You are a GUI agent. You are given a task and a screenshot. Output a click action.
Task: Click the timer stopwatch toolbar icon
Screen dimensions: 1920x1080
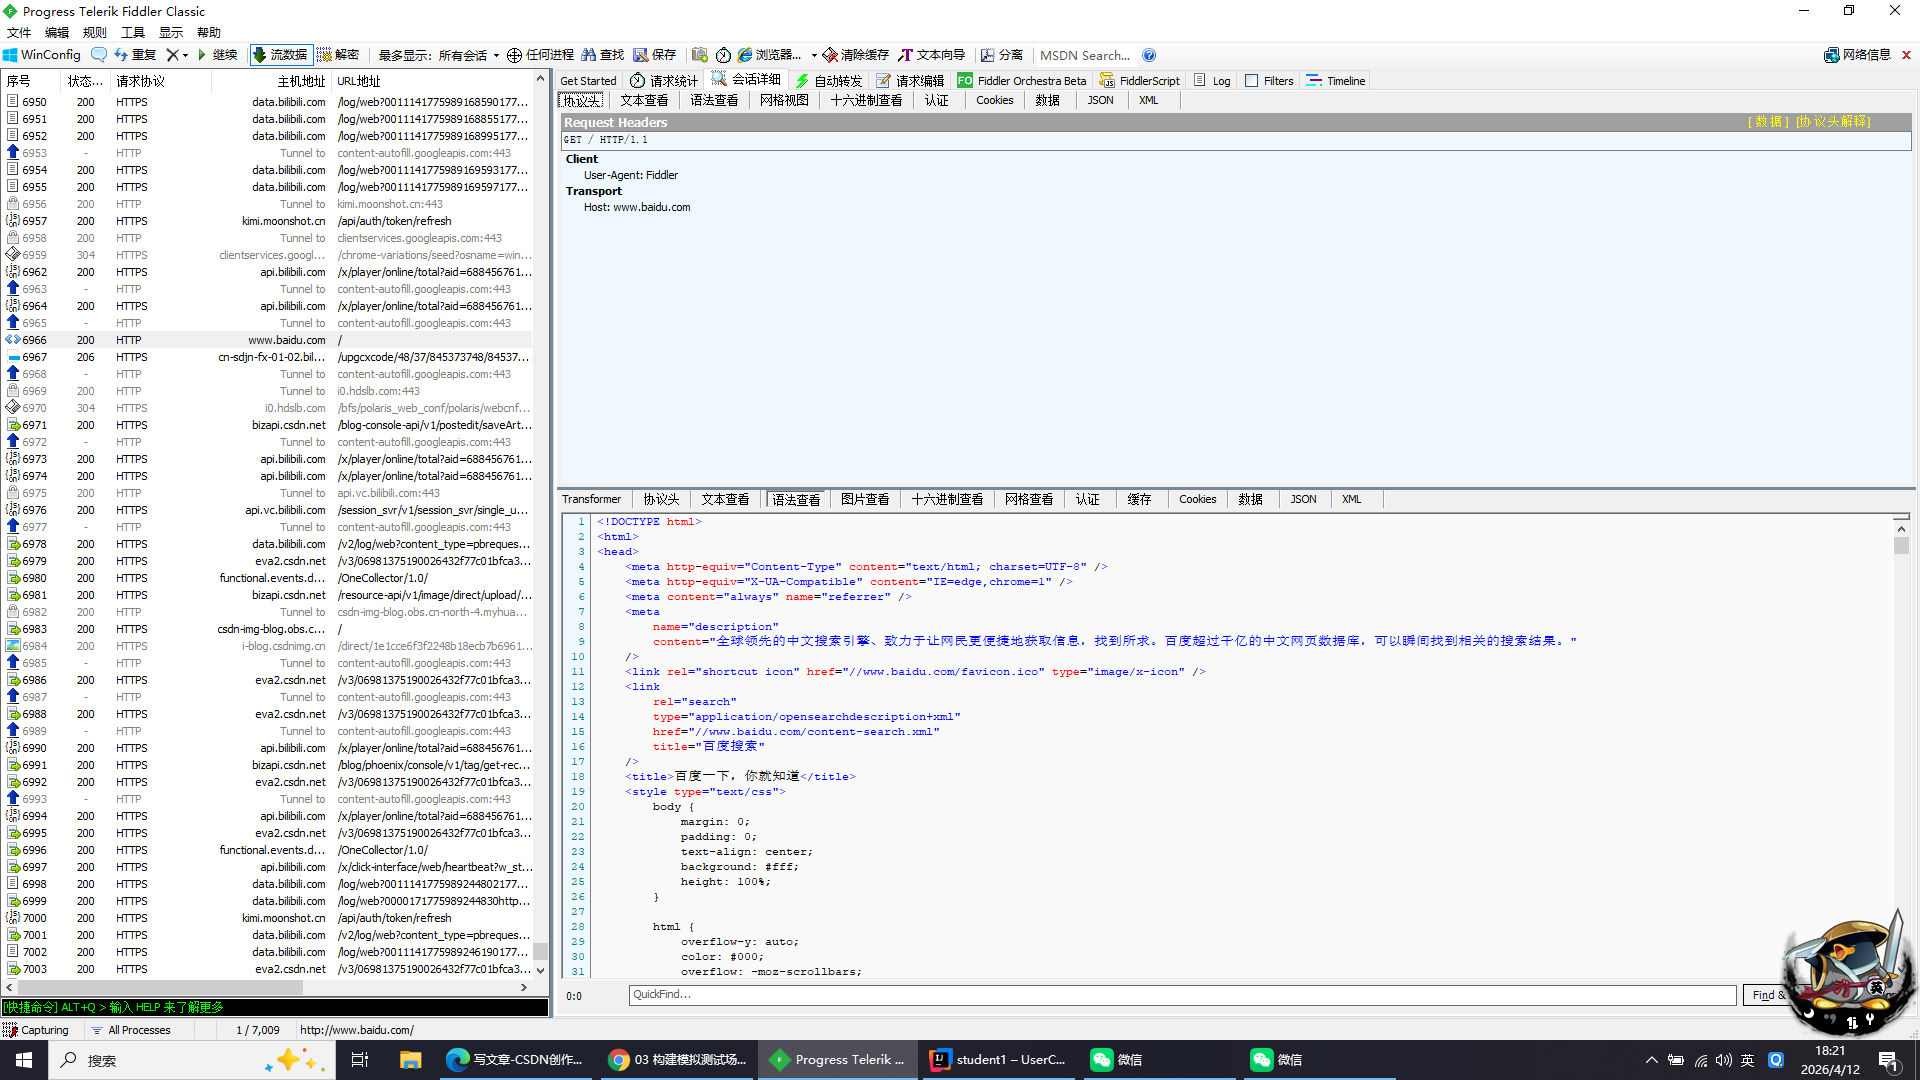(x=723, y=55)
